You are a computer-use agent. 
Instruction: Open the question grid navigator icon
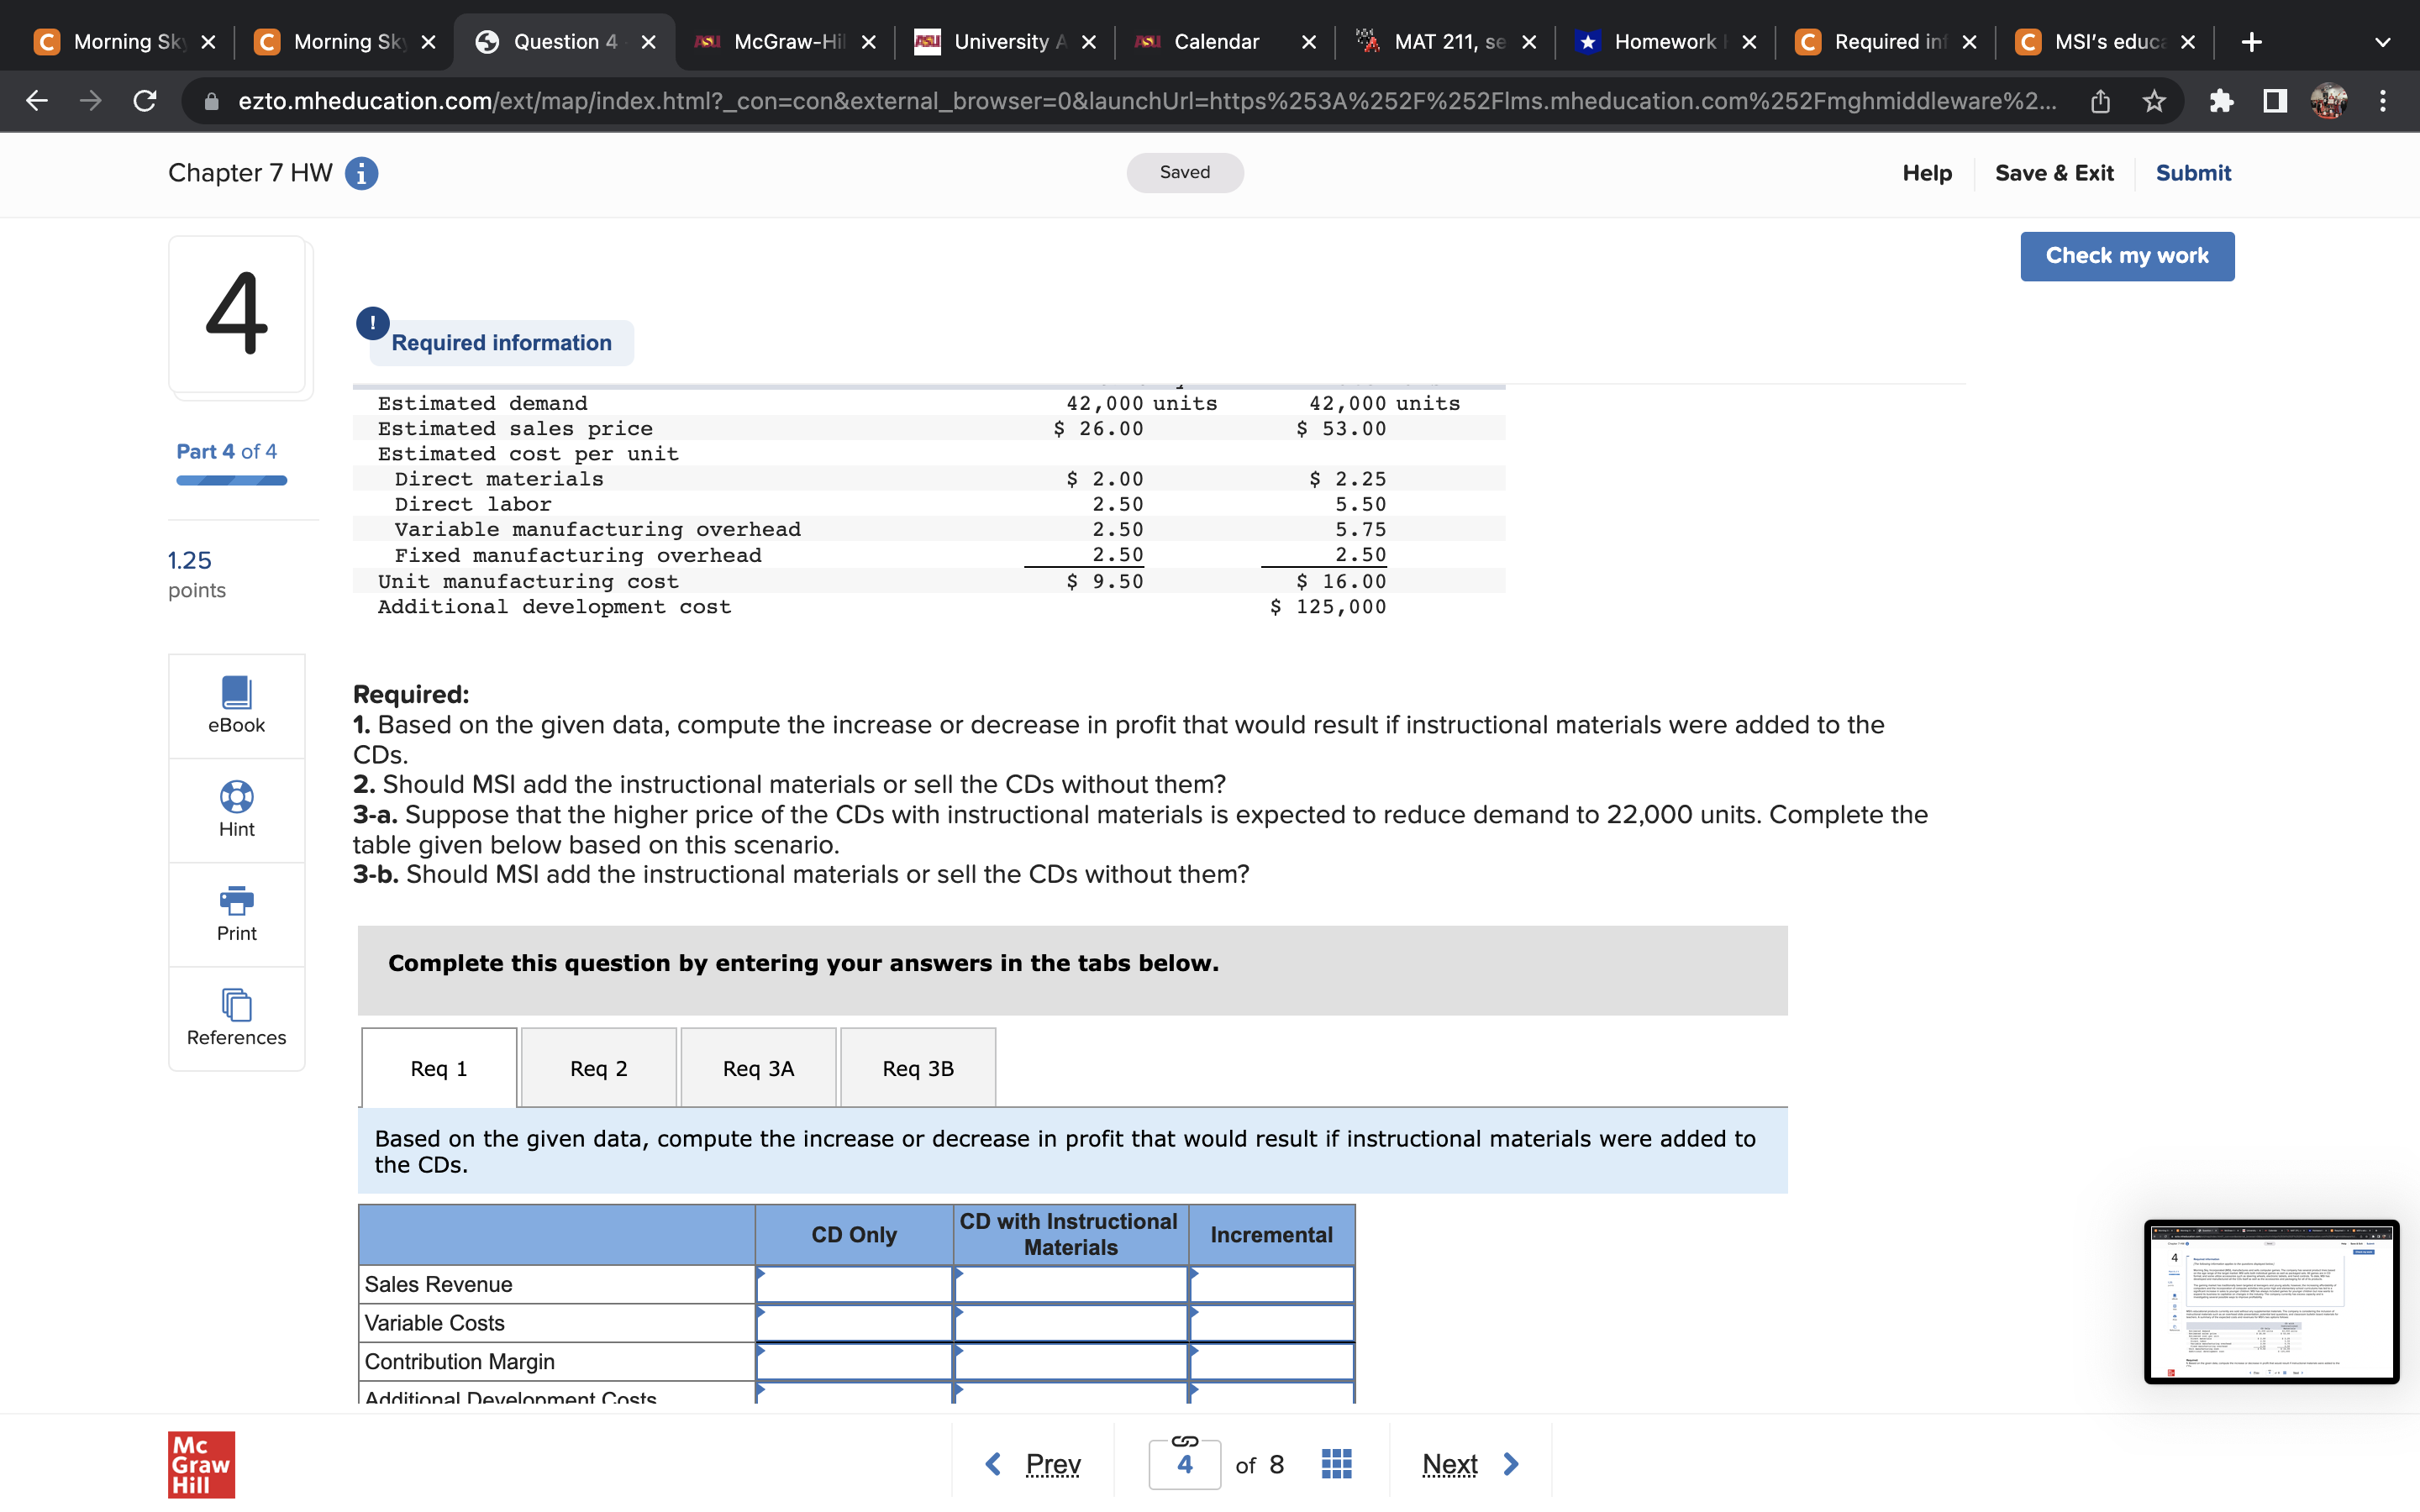click(x=1336, y=1464)
